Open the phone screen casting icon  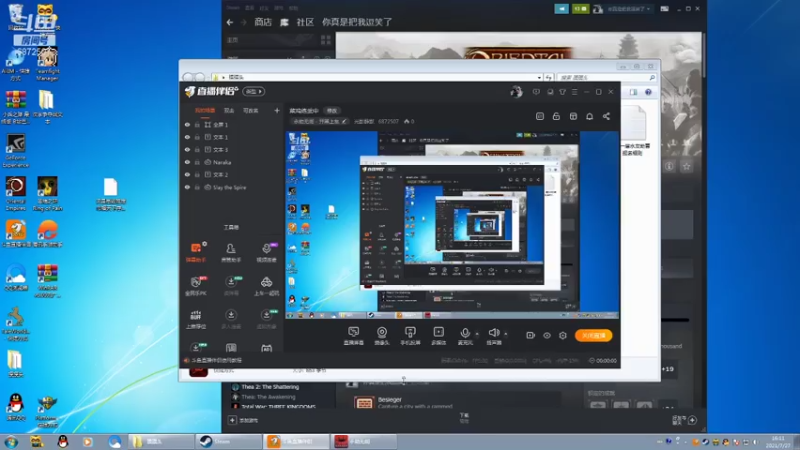tap(410, 332)
